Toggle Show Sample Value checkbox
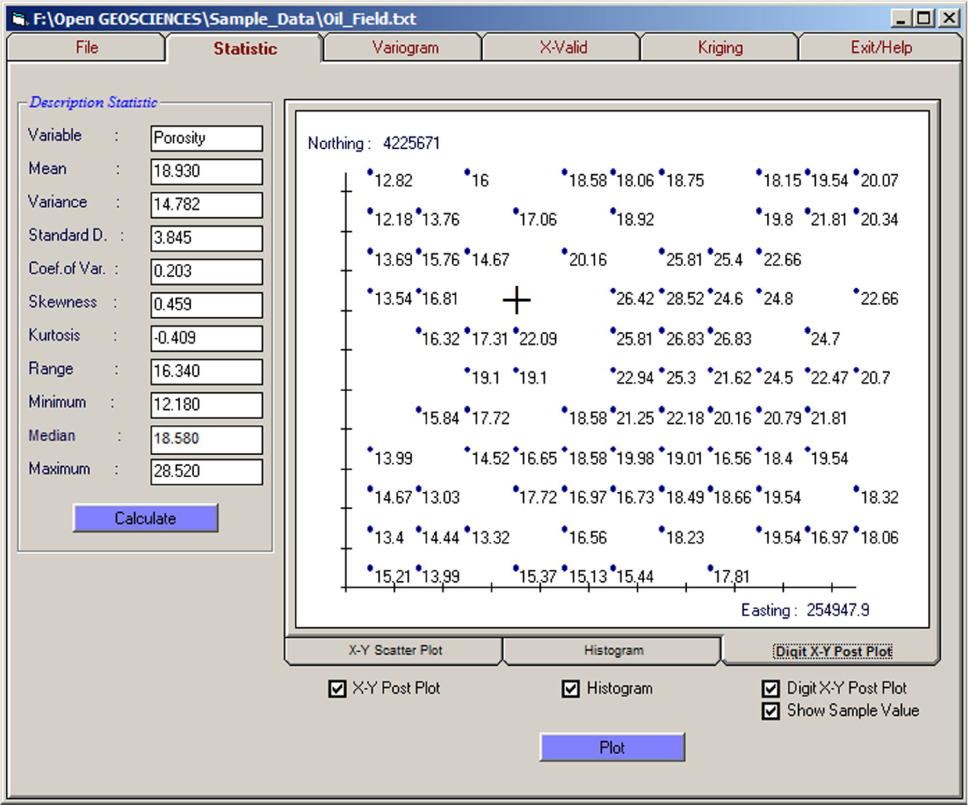This screenshot has height=805, width=968. click(771, 711)
